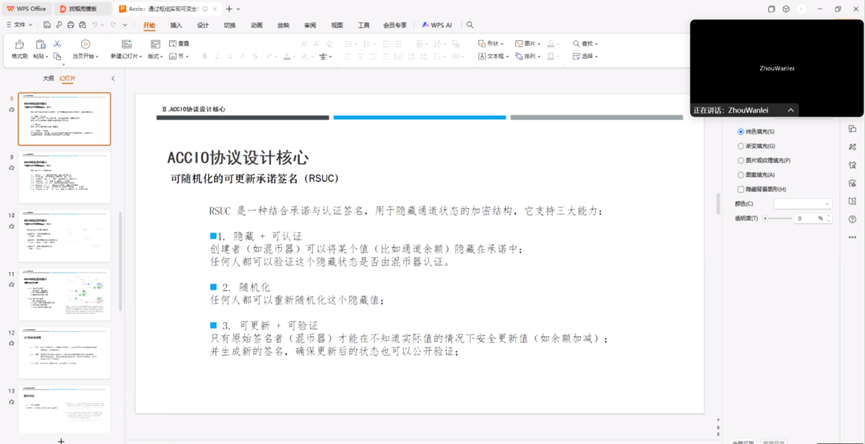This screenshot has width=865, height=444.
Task: Switch to the Insert (插入) ribbon tab
Action: pyautogui.click(x=176, y=25)
